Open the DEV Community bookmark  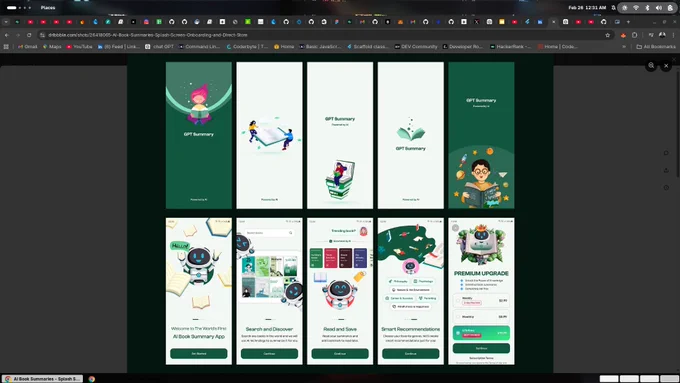[x=415, y=46]
